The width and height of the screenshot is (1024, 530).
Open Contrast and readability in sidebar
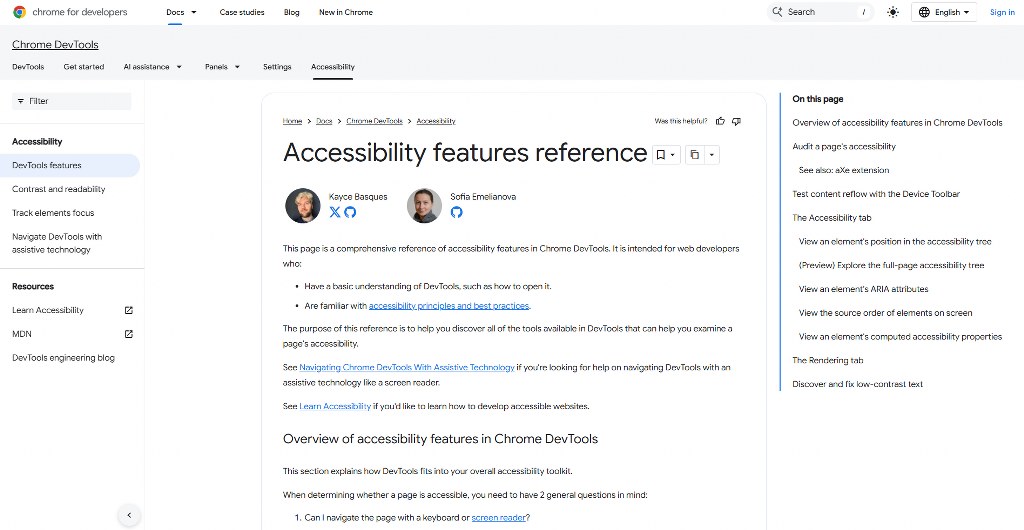tap(59, 189)
